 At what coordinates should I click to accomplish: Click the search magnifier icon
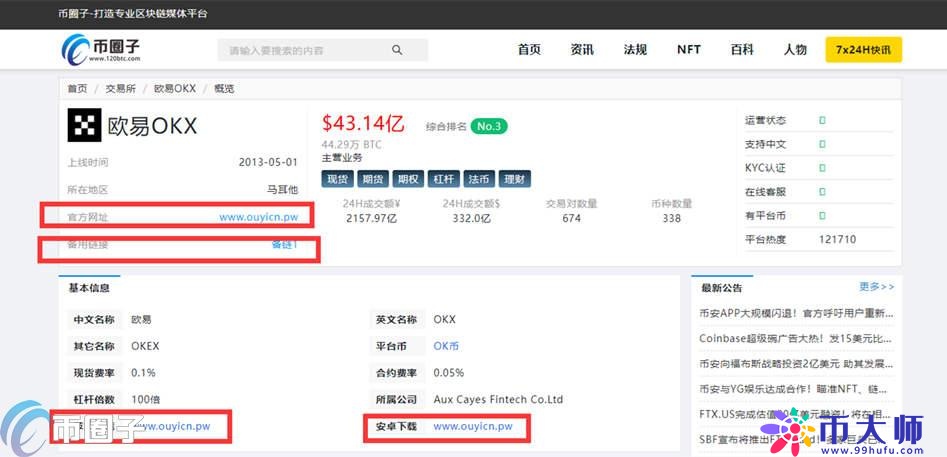pyautogui.click(x=397, y=50)
